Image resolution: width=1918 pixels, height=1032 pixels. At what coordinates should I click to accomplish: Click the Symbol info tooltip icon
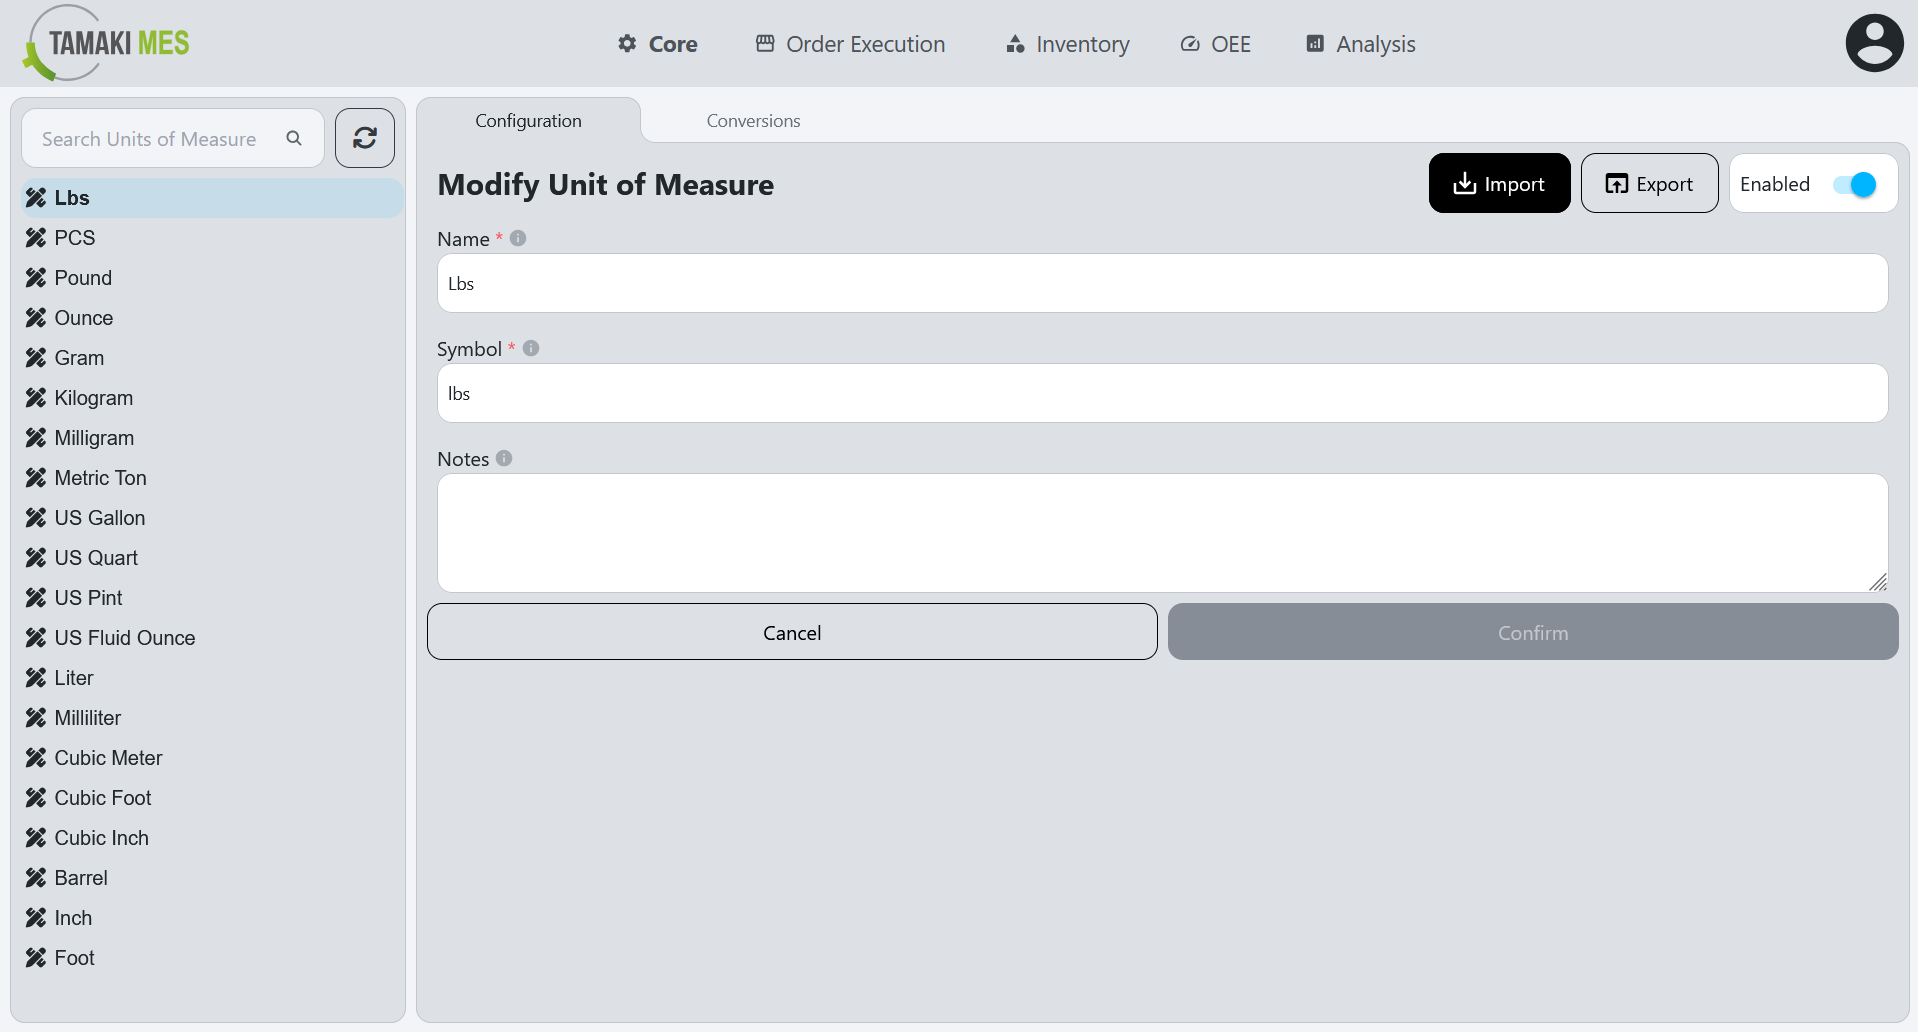531,348
